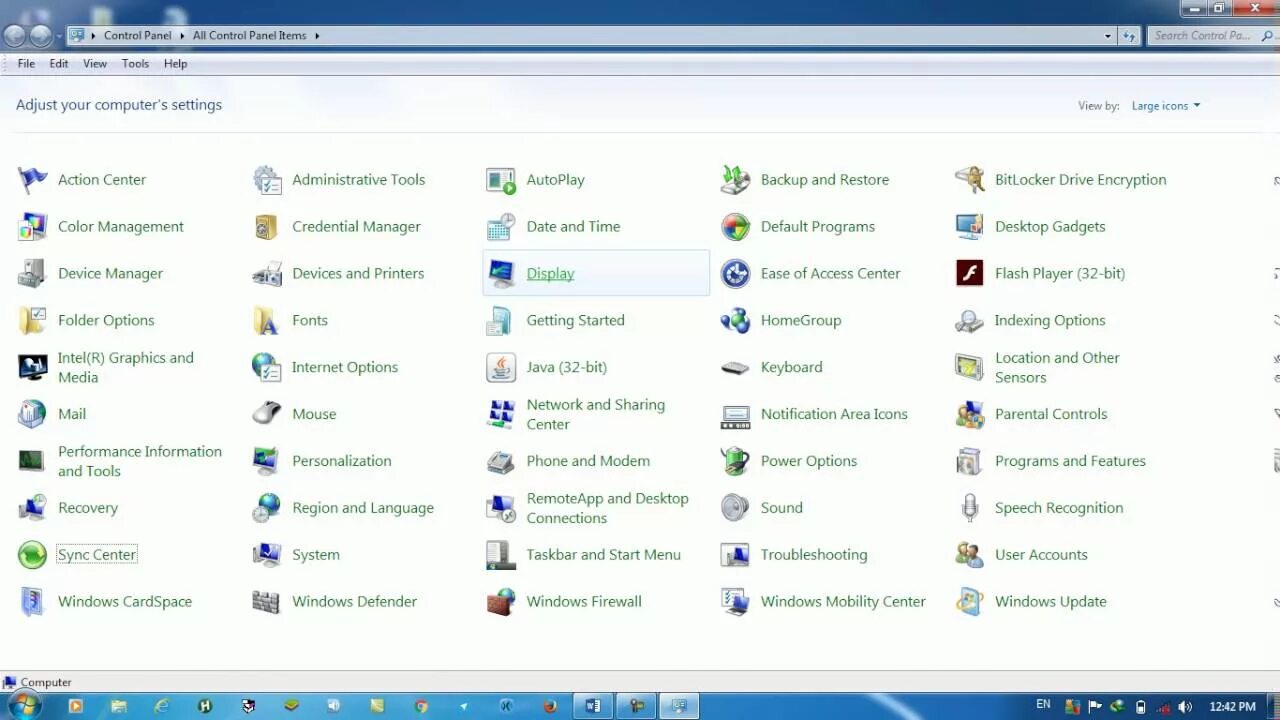Open the Device Manager icon

point(32,274)
